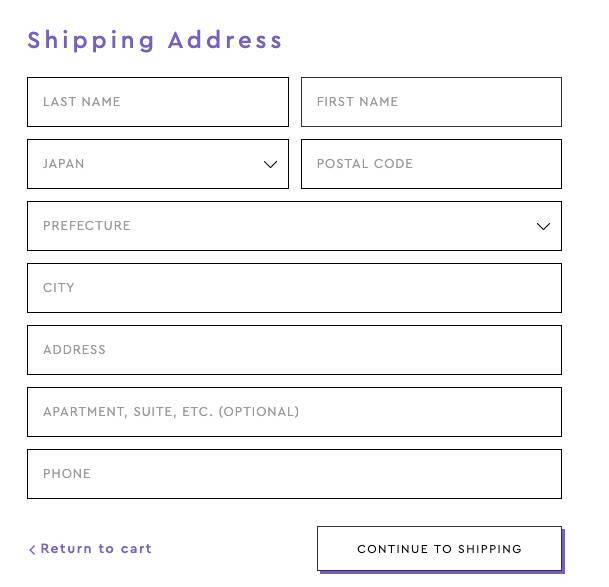Click the POSTAL CODE placeholder text
The width and height of the screenshot is (609, 587).
pos(365,164)
